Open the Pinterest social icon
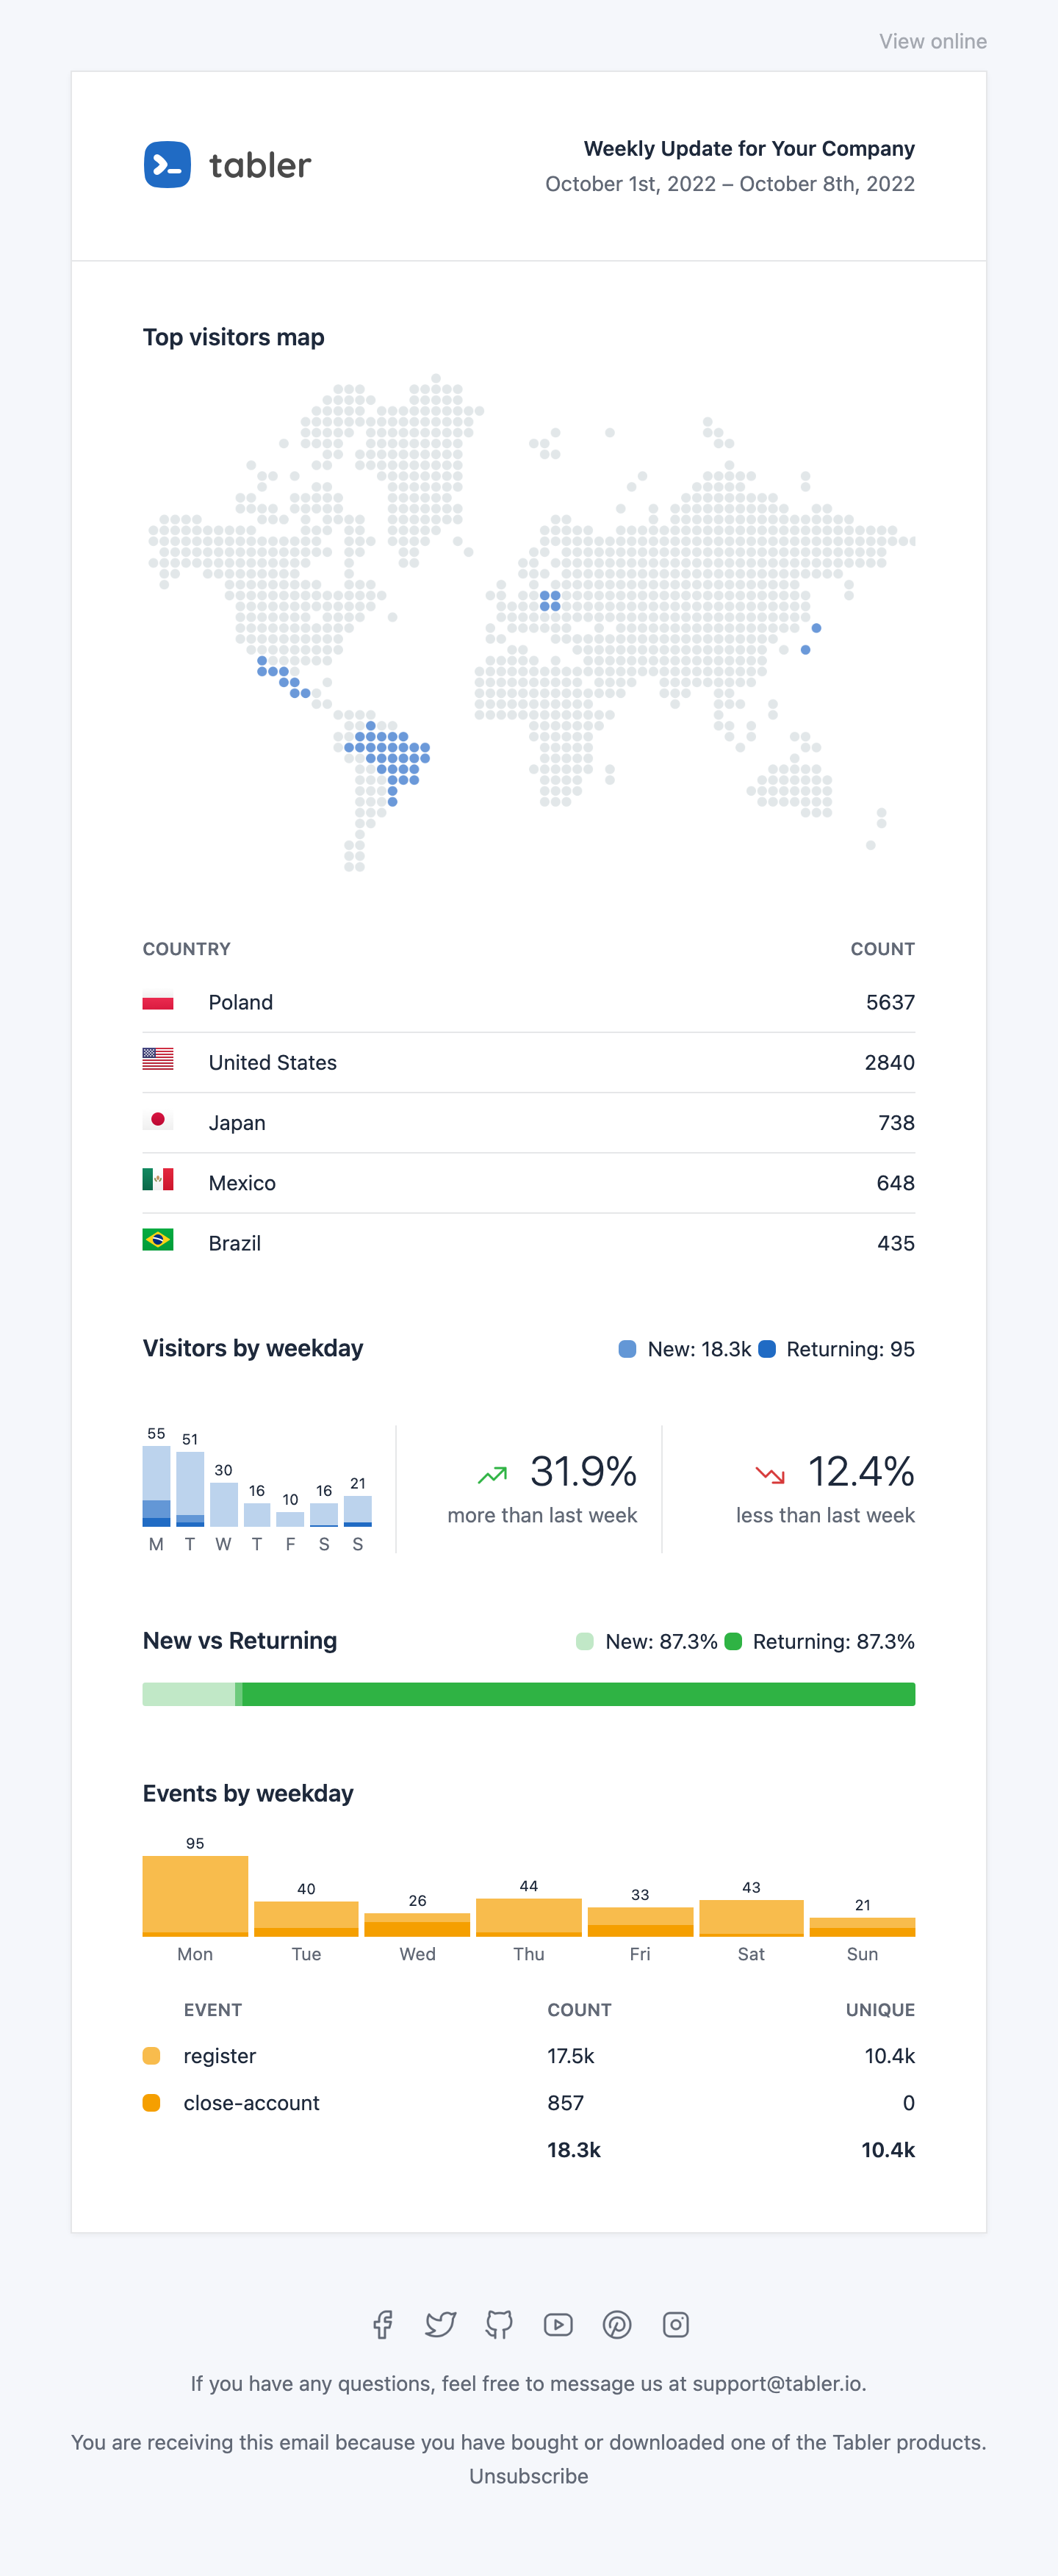The height and width of the screenshot is (2576, 1058). 617,2324
